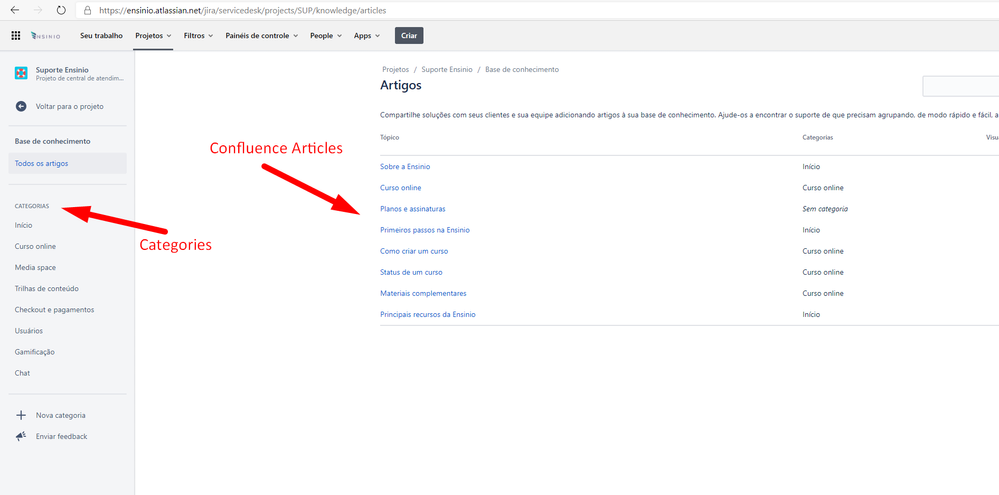Open the People dropdown menu
The width and height of the screenshot is (999, 495).
pyautogui.click(x=326, y=36)
